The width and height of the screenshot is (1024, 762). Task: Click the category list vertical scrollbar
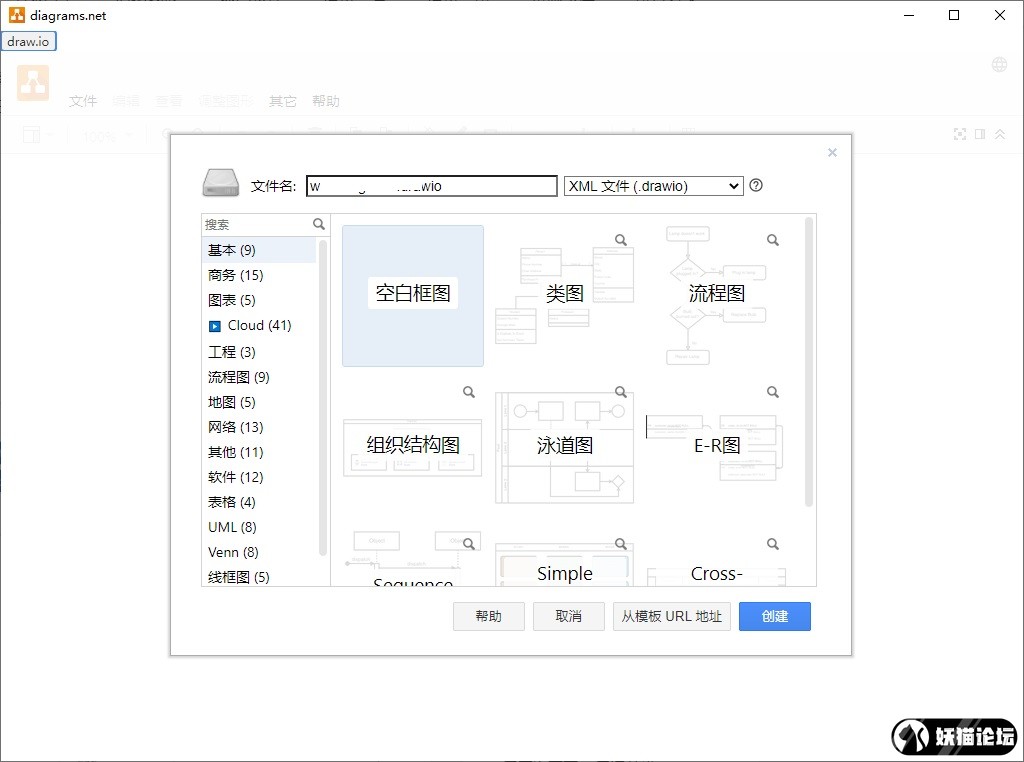322,397
